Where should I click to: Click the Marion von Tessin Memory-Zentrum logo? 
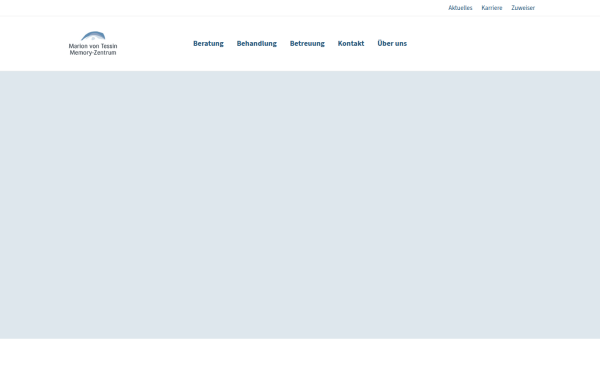coord(93,43)
